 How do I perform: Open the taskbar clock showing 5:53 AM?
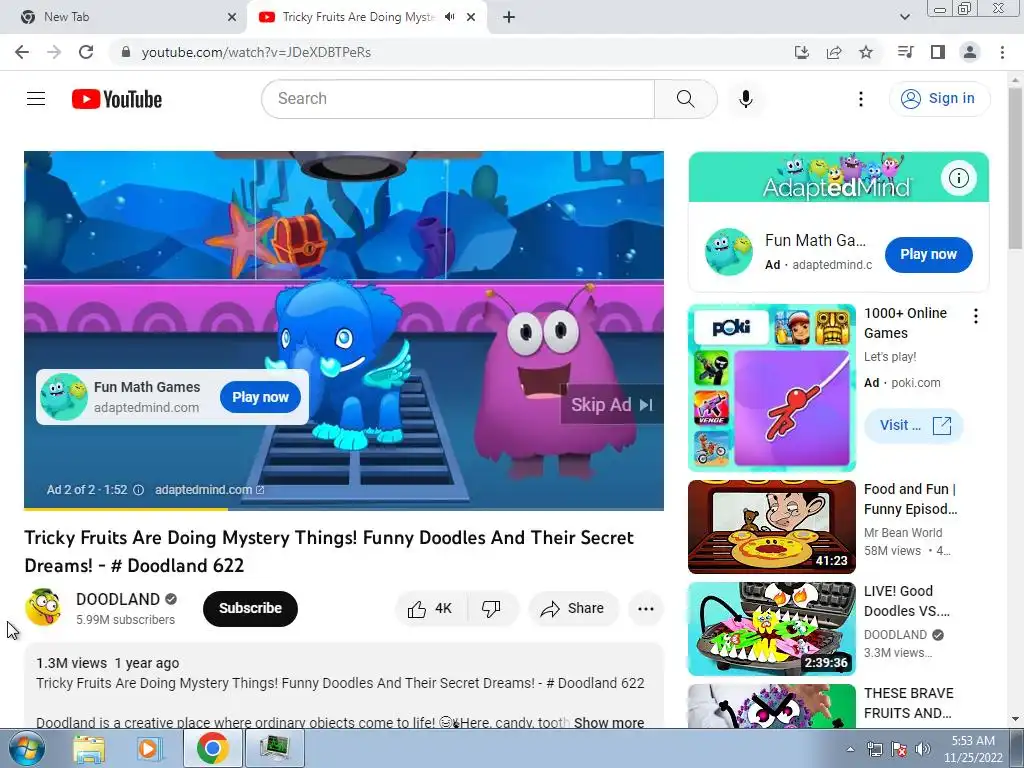pyautogui.click(x=973, y=749)
